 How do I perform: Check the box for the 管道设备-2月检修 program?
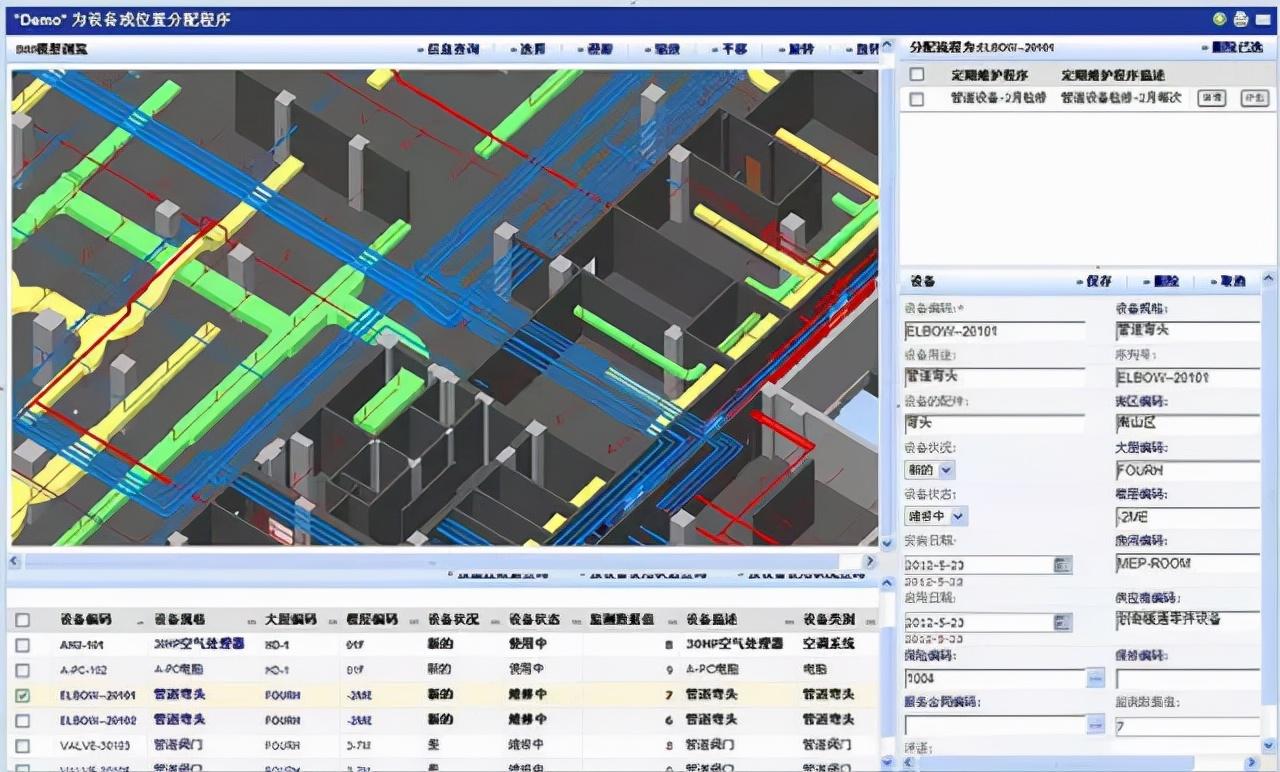[x=915, y=99]
